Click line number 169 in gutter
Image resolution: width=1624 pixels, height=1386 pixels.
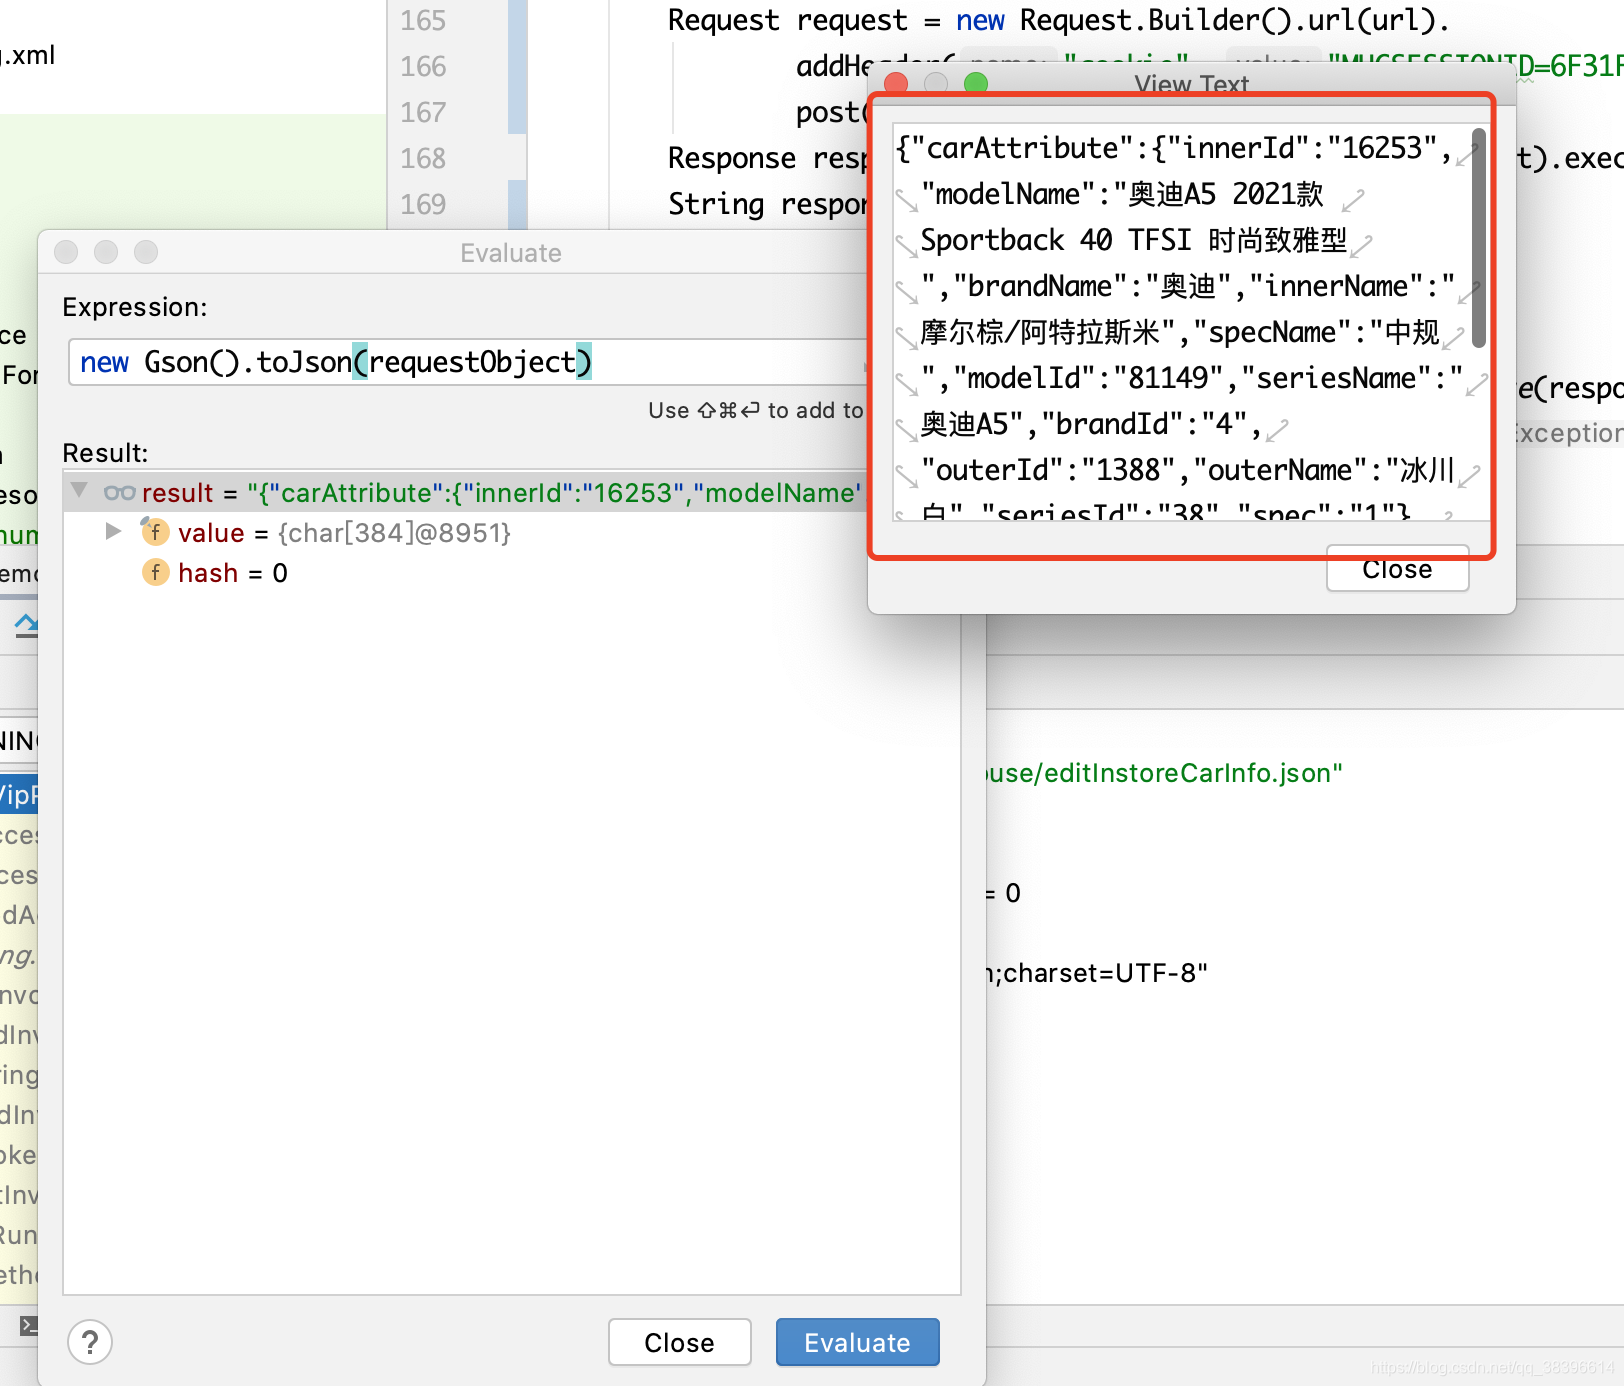tap(423, 204)
